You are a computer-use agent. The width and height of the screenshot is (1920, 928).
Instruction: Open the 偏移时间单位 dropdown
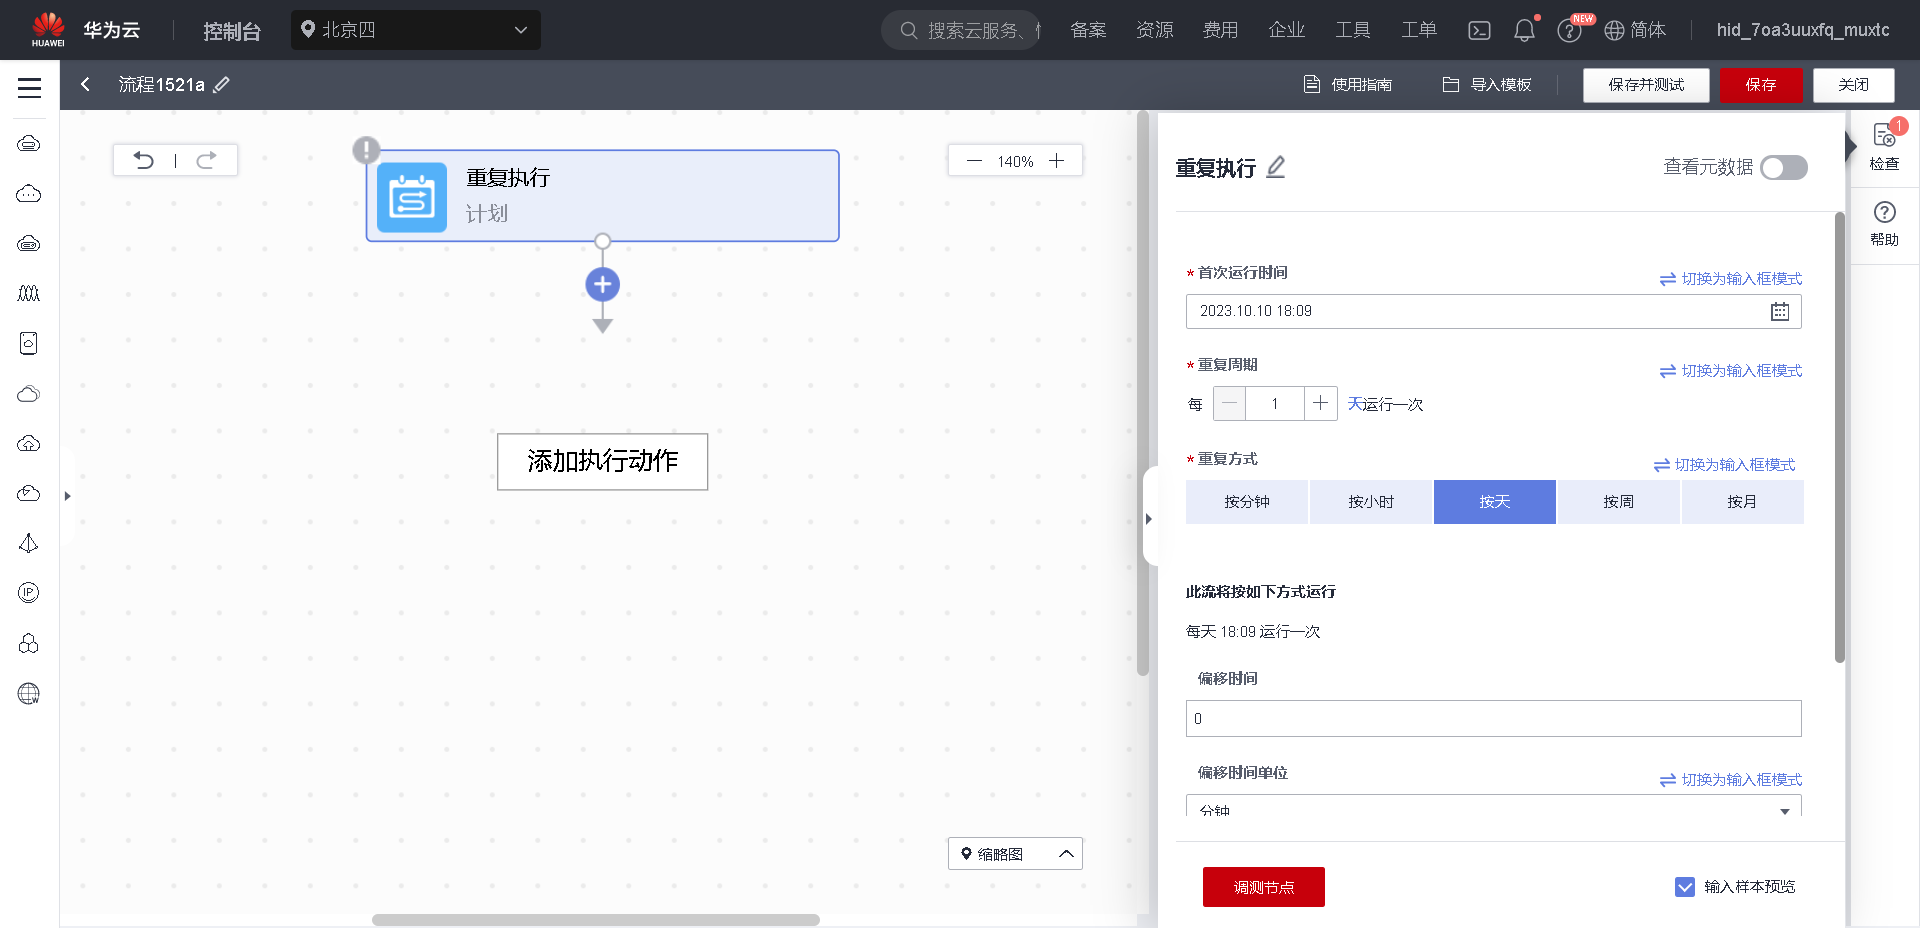(1494, 807)
